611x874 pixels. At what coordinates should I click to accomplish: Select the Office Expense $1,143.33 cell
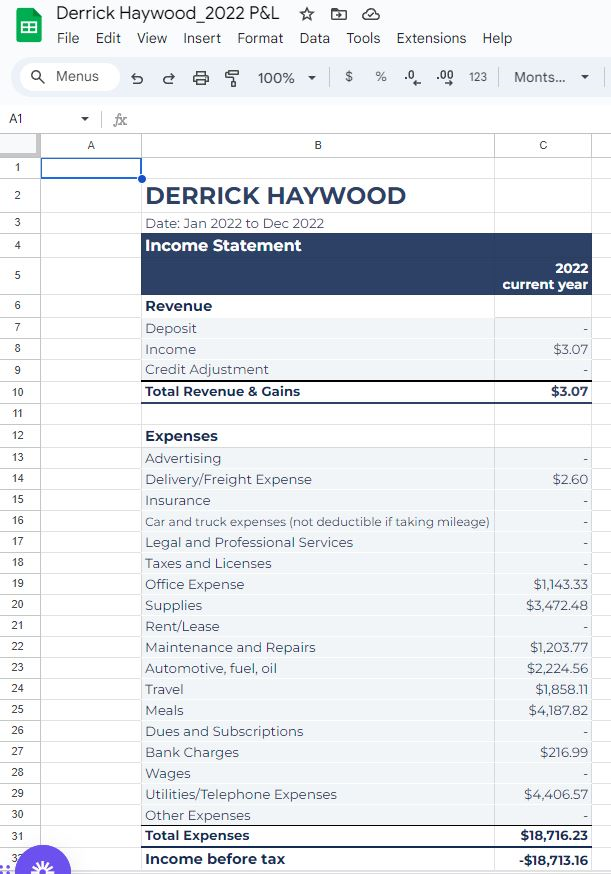(x=543, y=584)
